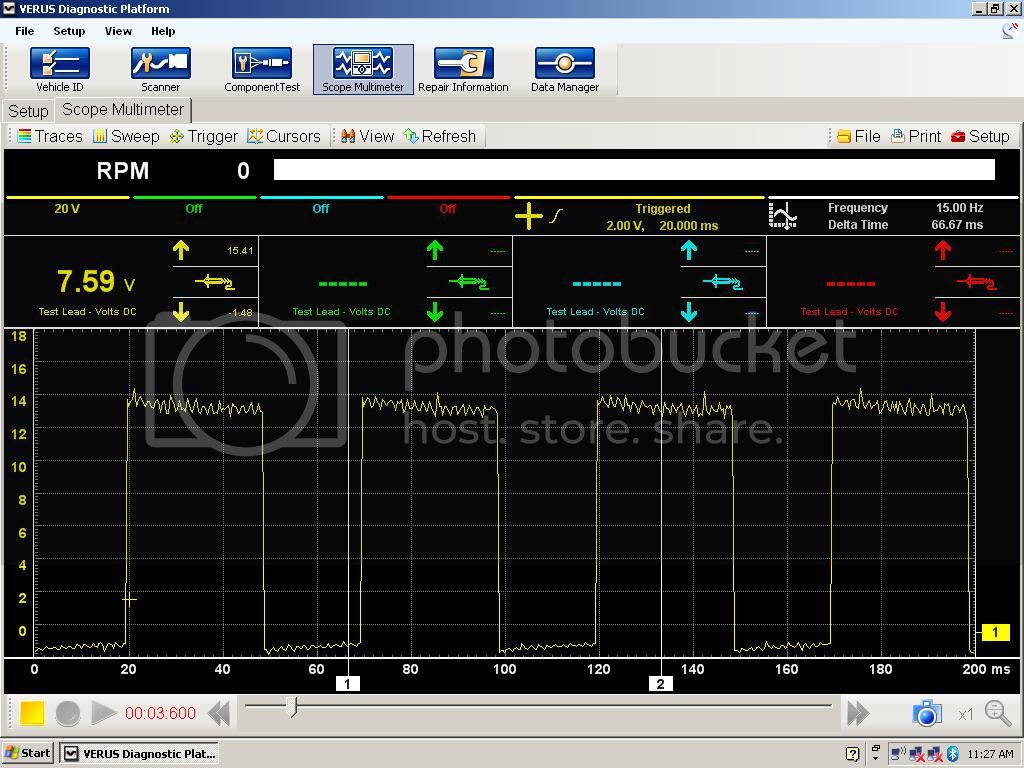
Task: Click the yellow channel min down arrow
Action: click(x=181, y=312)
